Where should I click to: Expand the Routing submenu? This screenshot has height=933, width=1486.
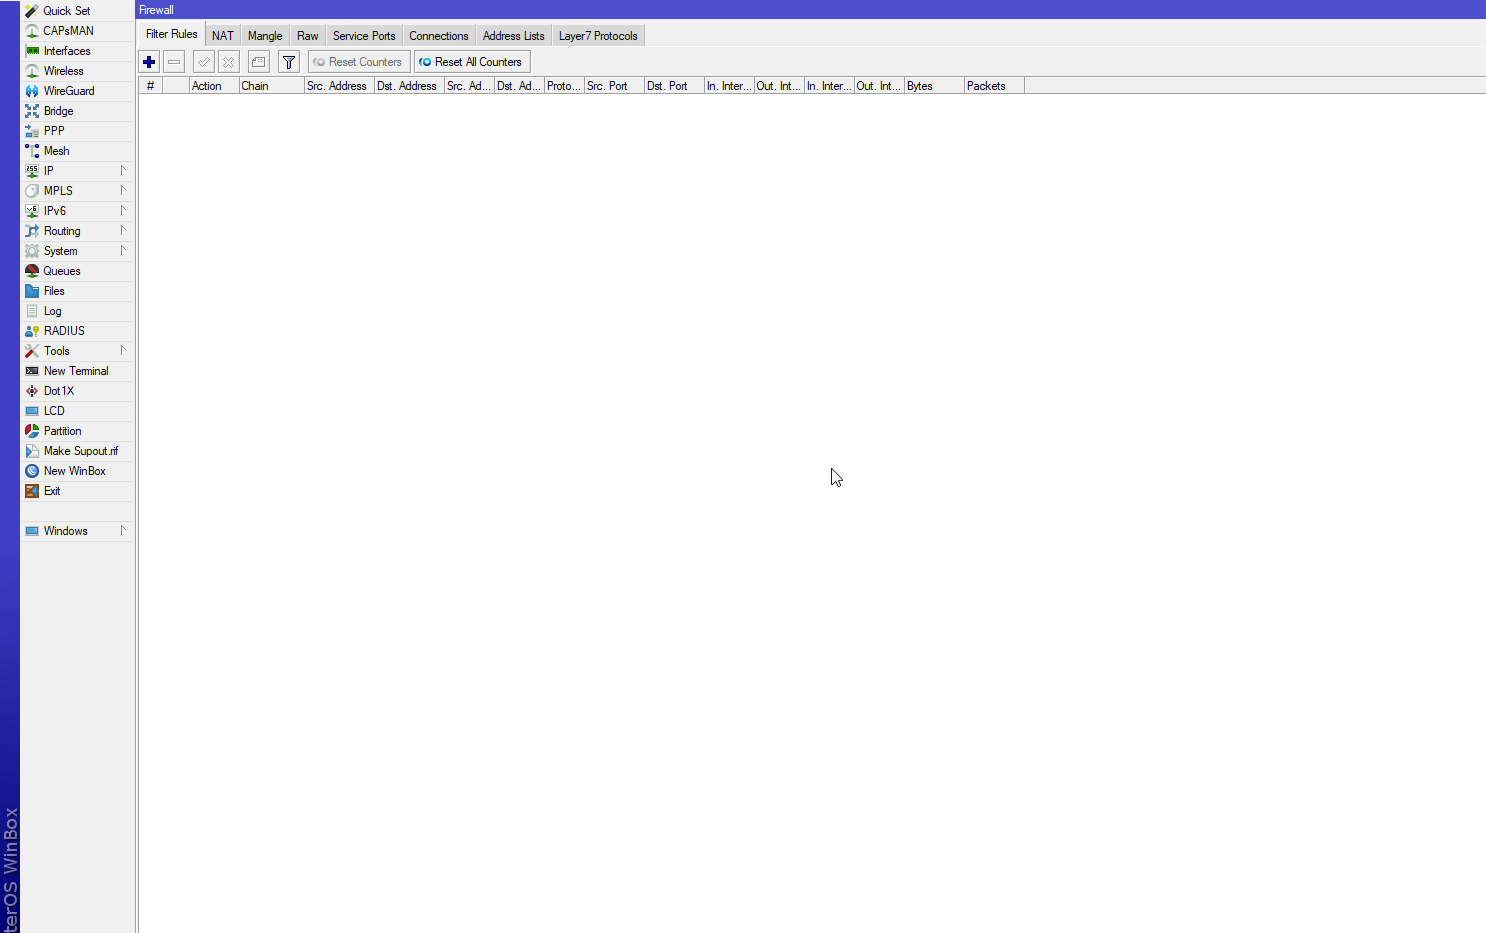coord(78,231)
